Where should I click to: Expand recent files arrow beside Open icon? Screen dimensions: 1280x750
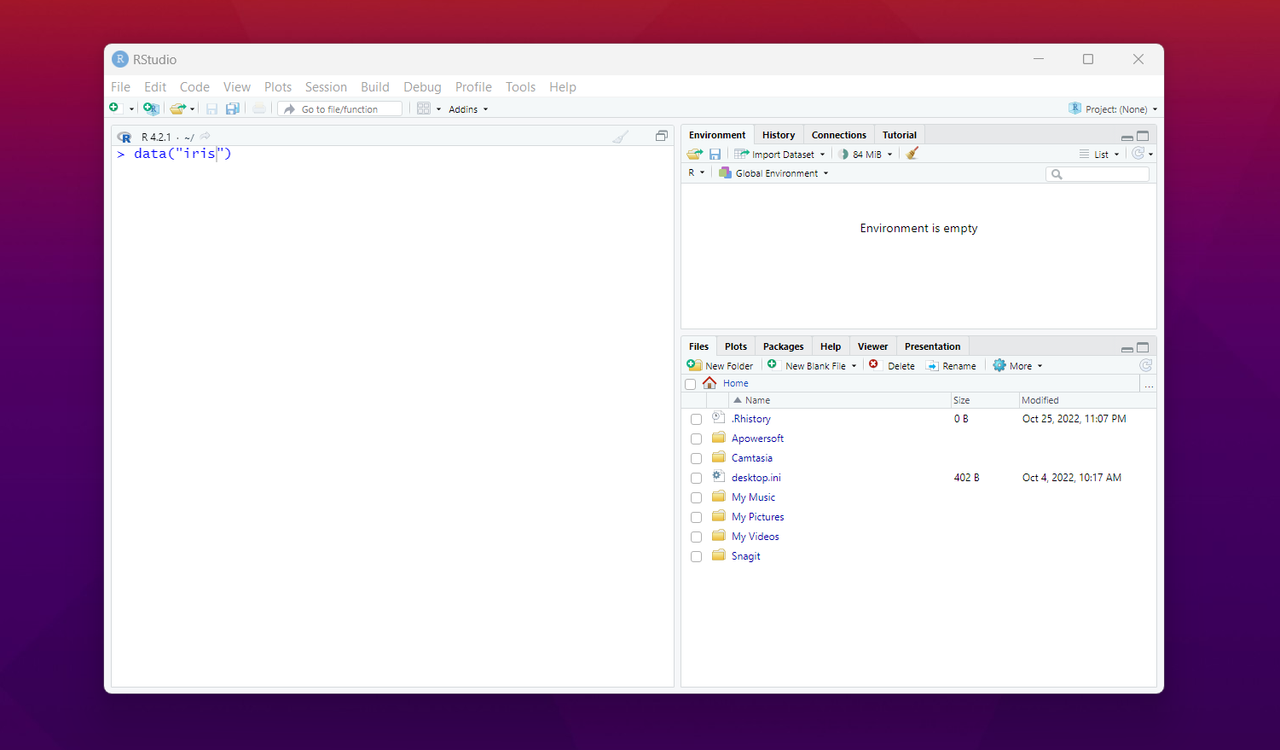(192, 109)
